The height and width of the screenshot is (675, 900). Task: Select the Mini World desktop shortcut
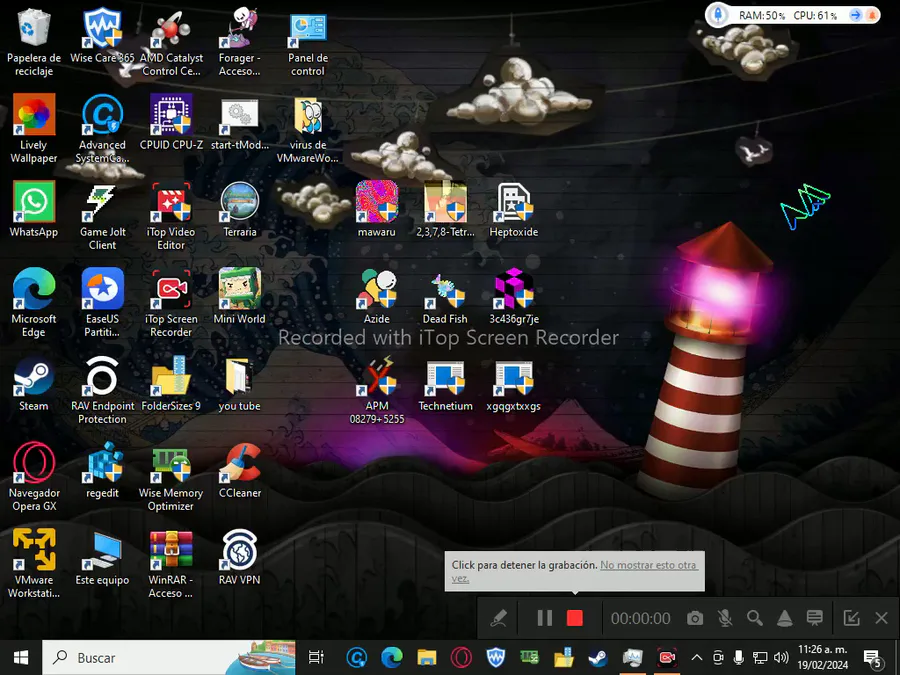point(239,296)
